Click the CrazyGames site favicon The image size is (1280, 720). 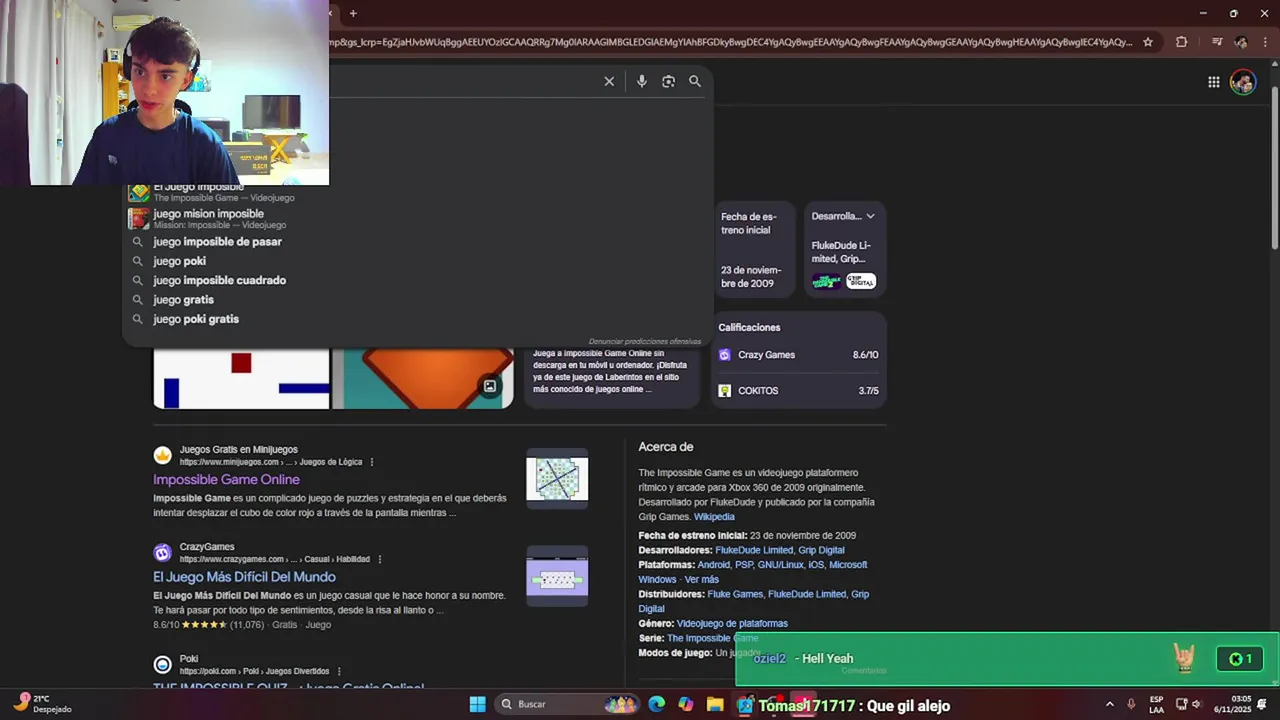162,553
